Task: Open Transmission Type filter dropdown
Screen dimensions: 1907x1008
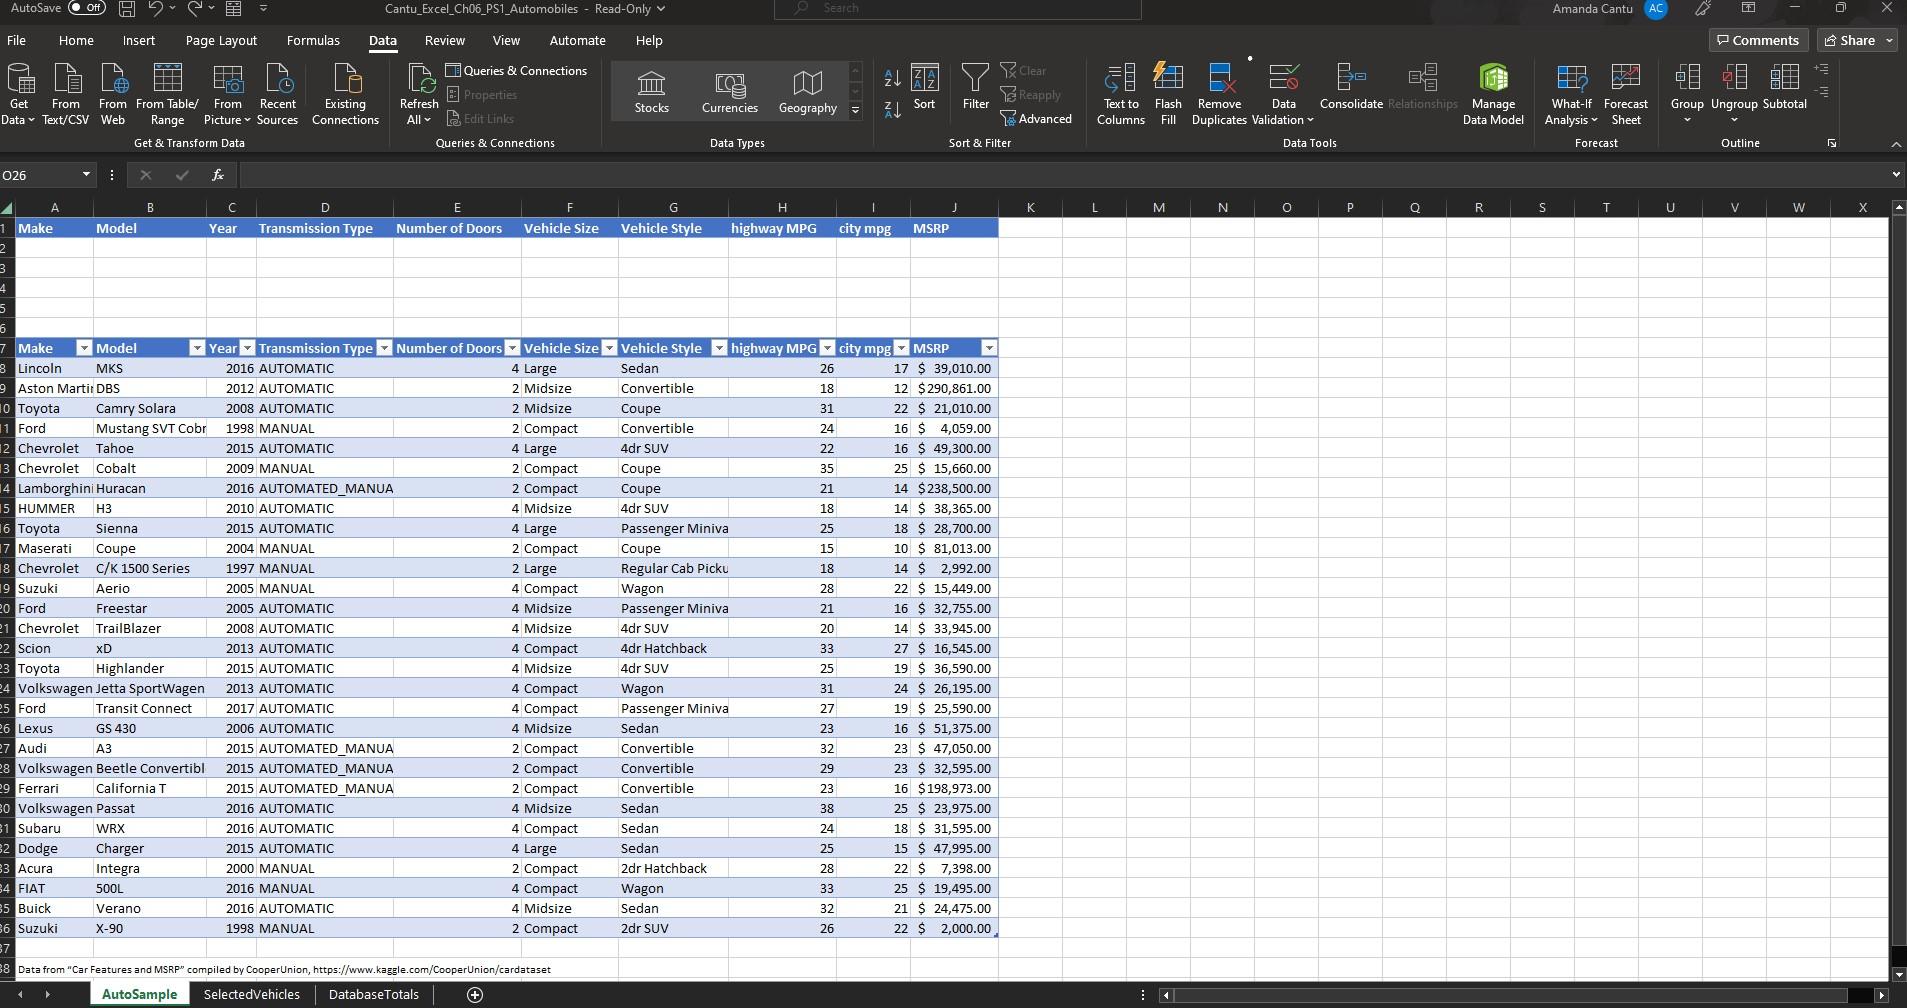Action: pyautogui.click(x=384, y=348)
